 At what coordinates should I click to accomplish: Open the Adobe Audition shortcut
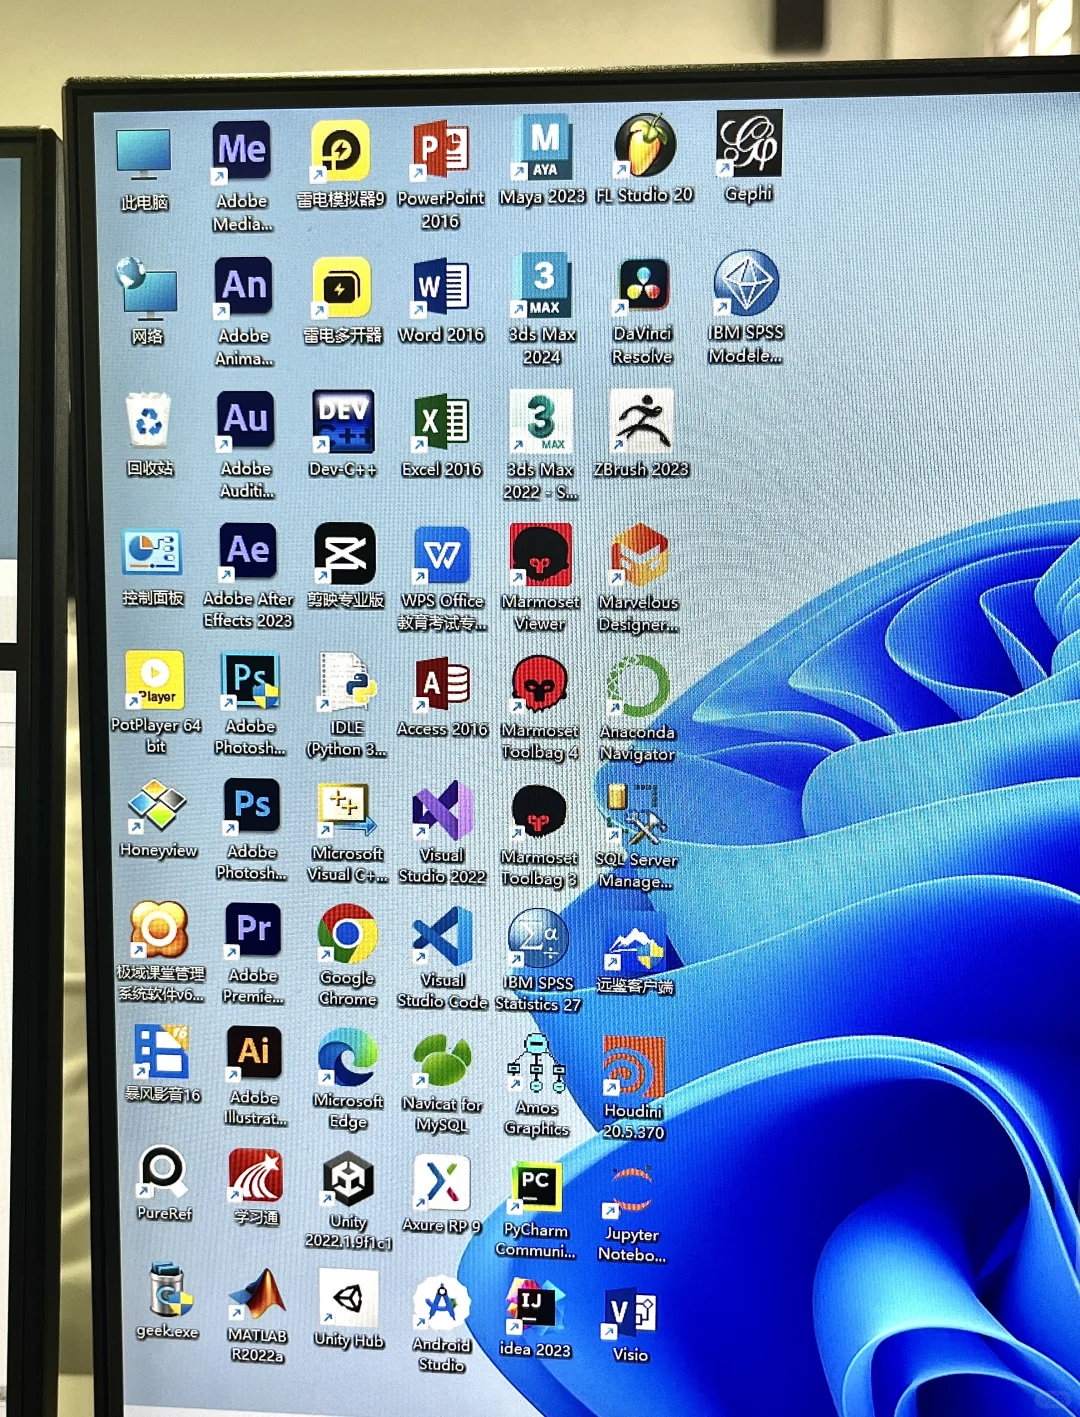[x=246, y=421]
